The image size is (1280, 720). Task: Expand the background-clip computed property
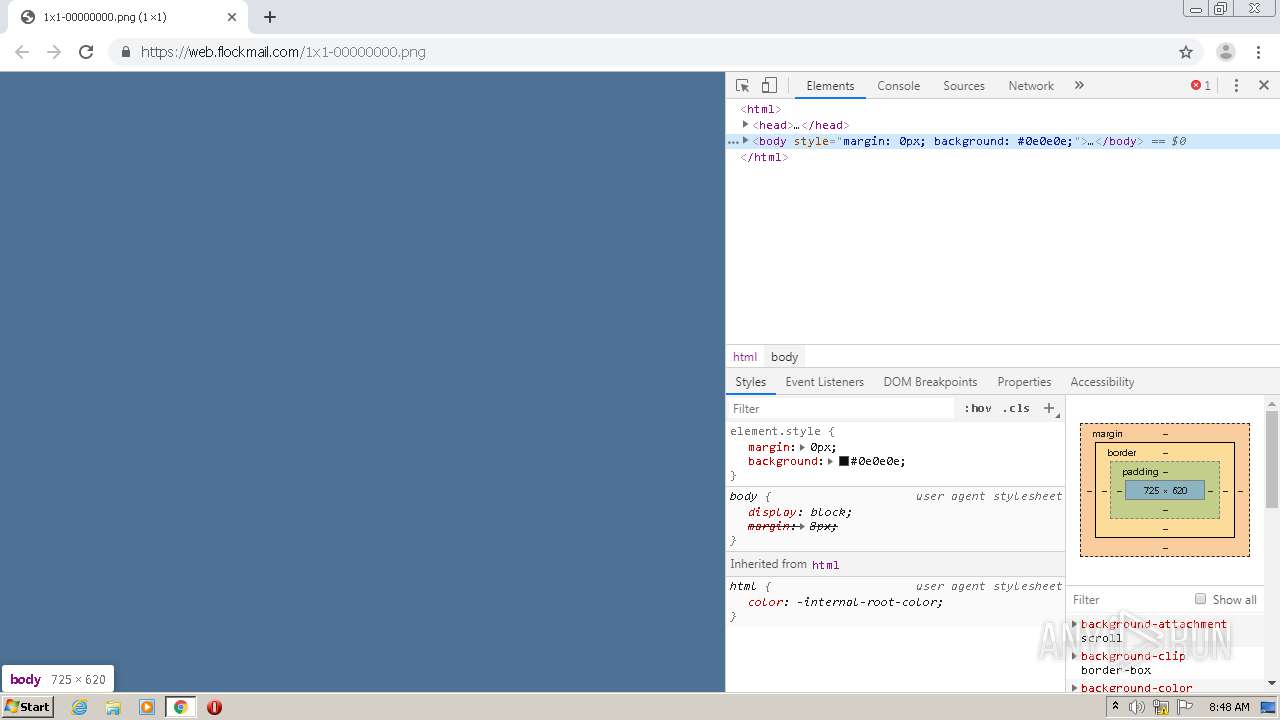[1075, 656]
